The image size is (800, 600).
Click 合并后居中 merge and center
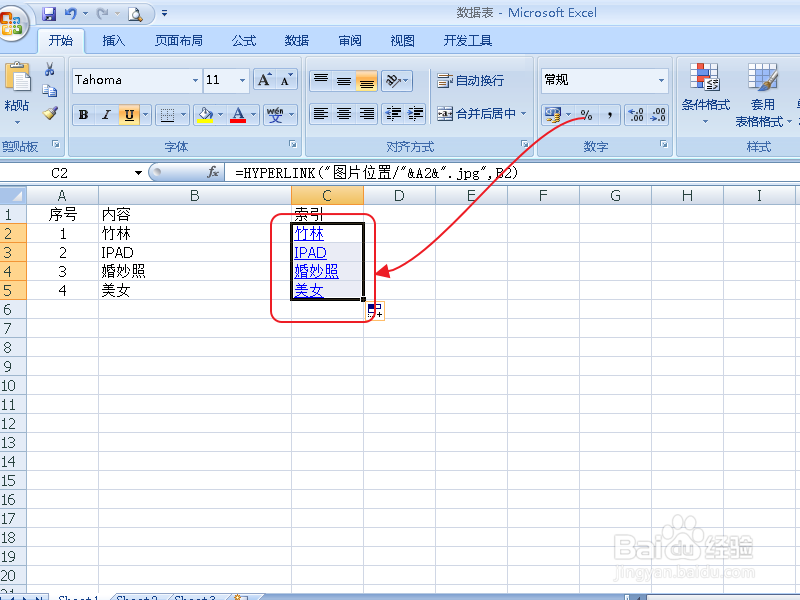[x=477, y=113]
